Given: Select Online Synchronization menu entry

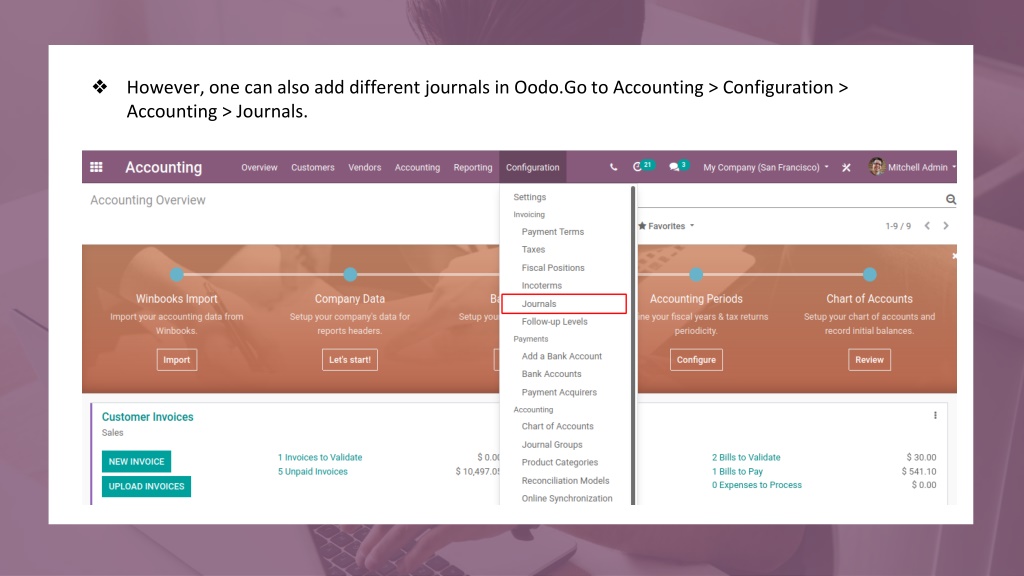Looking at the screenshot, I should tap(567, 498).
